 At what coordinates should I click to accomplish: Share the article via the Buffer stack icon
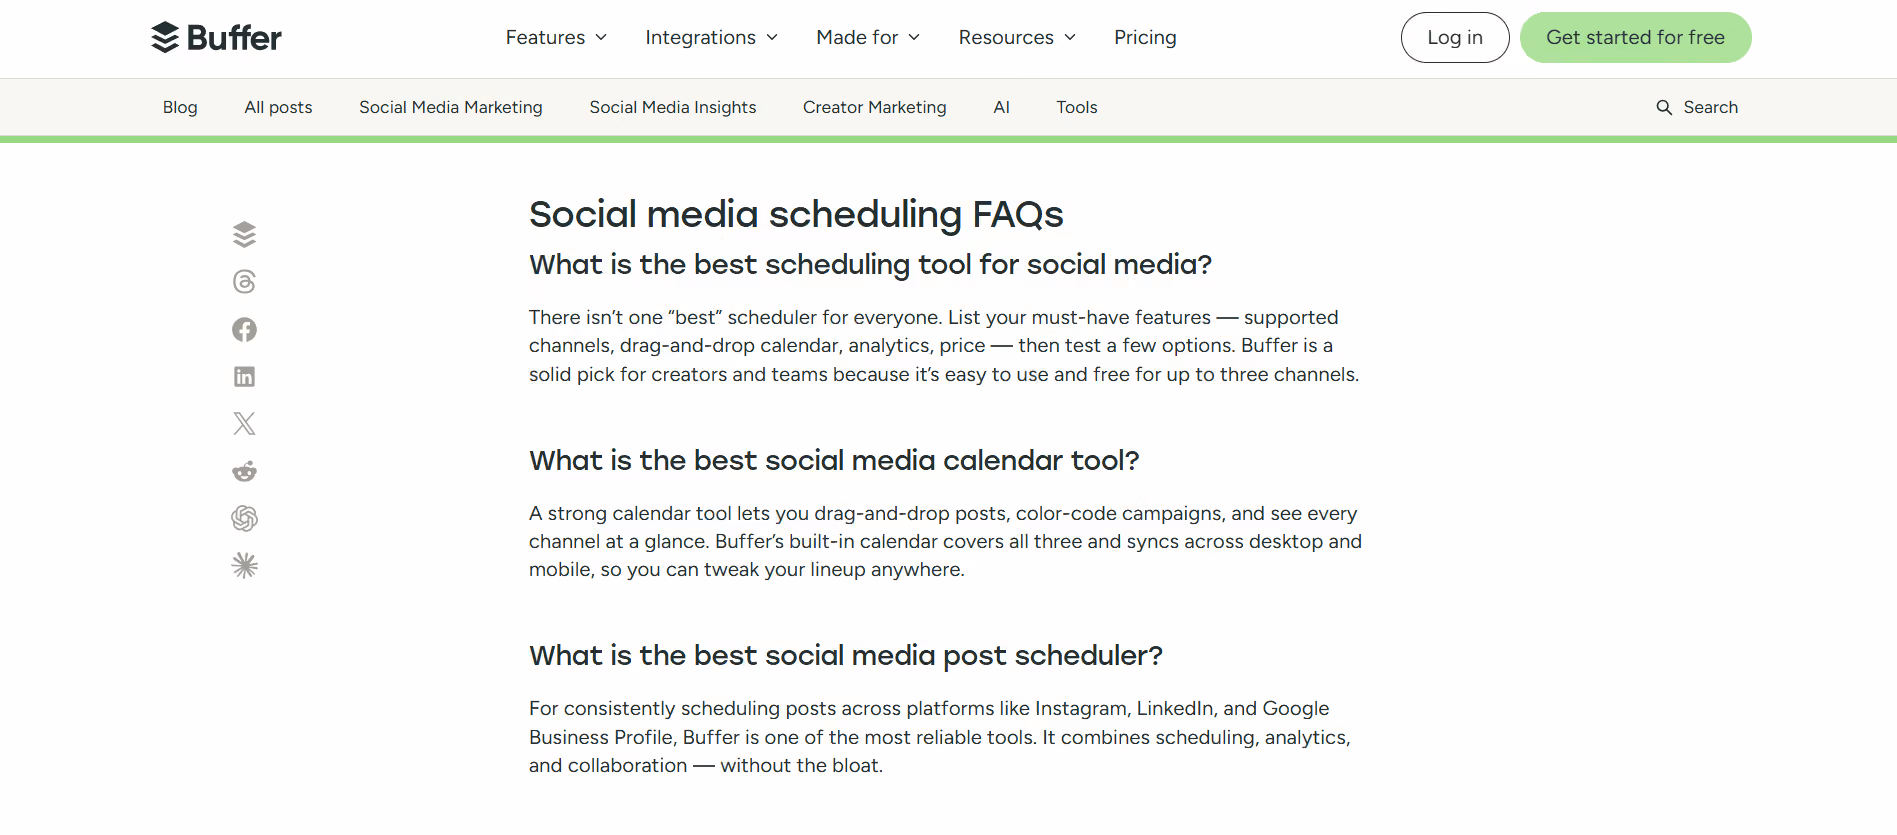click(x=244, y=234)
